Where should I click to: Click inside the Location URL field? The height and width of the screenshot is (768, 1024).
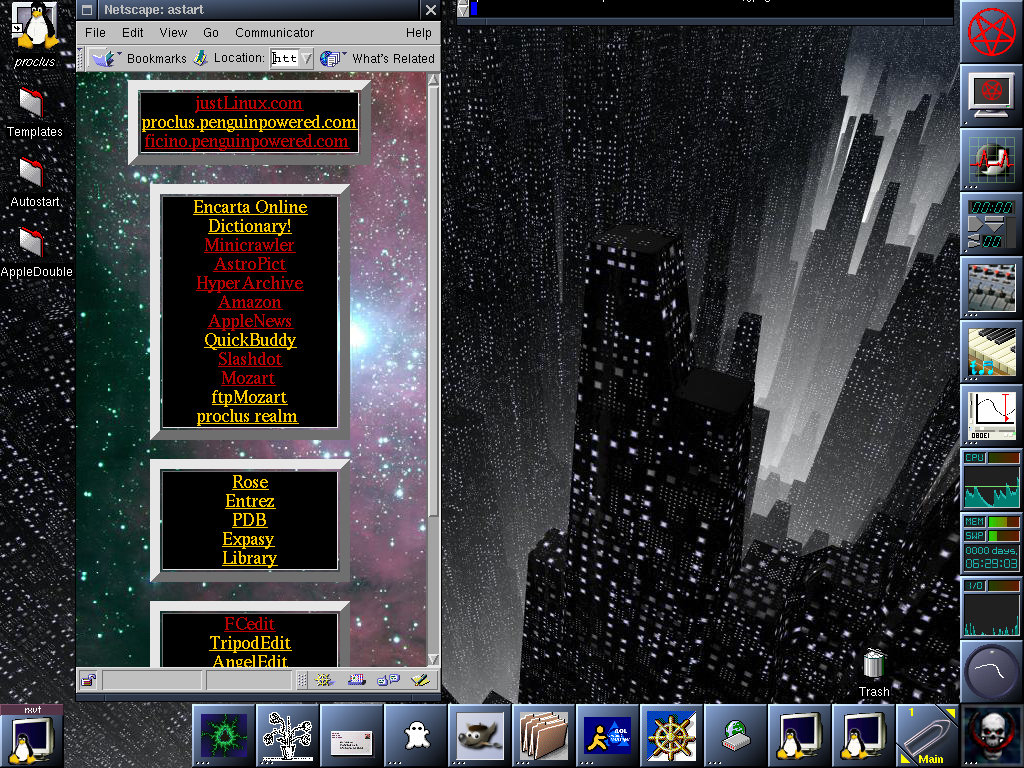(285, 58)
